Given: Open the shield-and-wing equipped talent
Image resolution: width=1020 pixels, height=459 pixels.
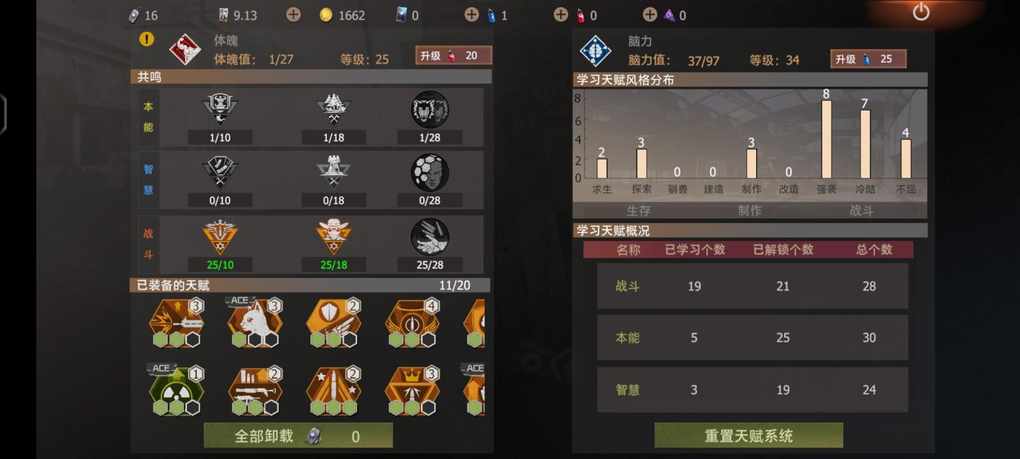Looking at the screenshot, I should coord(334,321).
